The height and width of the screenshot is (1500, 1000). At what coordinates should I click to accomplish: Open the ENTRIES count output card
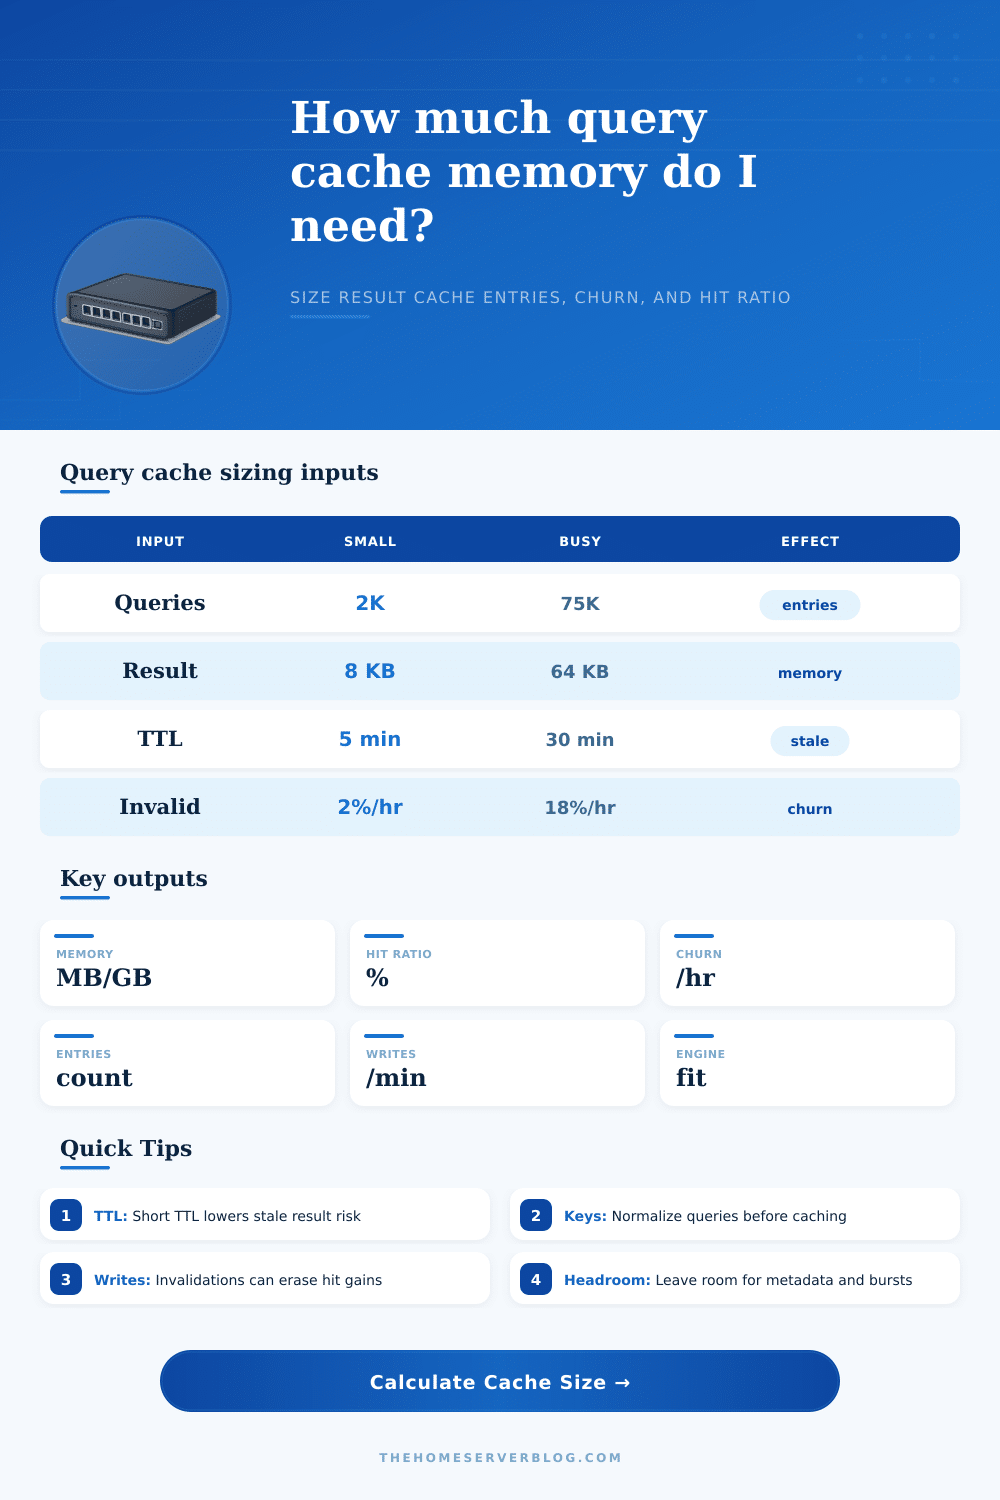[x=188, y=1063]
